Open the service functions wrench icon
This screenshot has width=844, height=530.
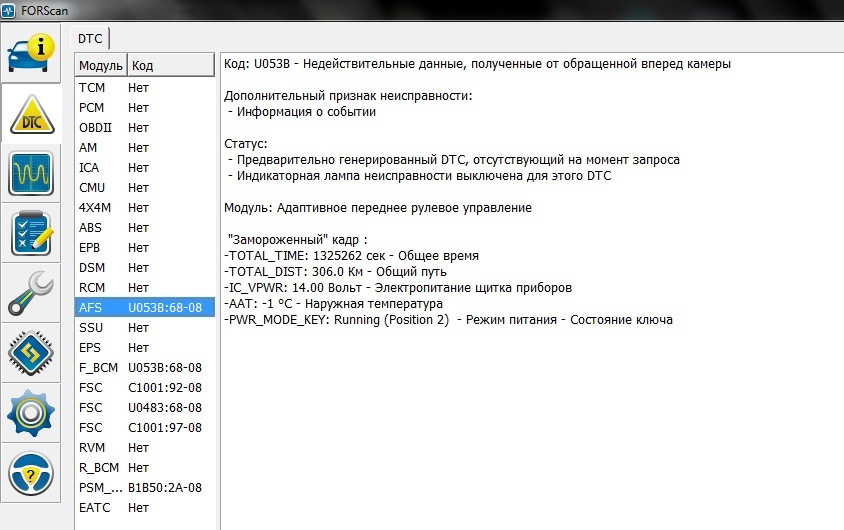(31, 293)
